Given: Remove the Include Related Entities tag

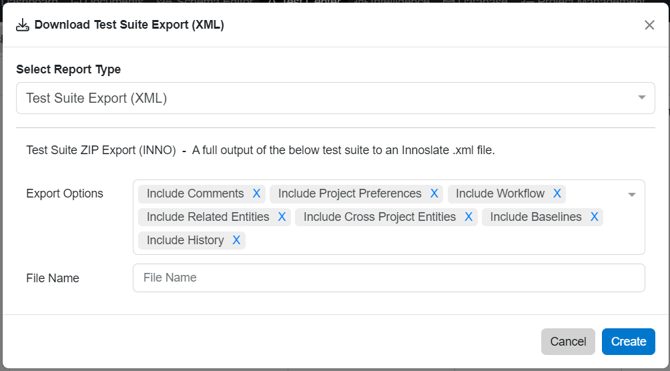Looking at the screenshot, I should coord(282,217).
